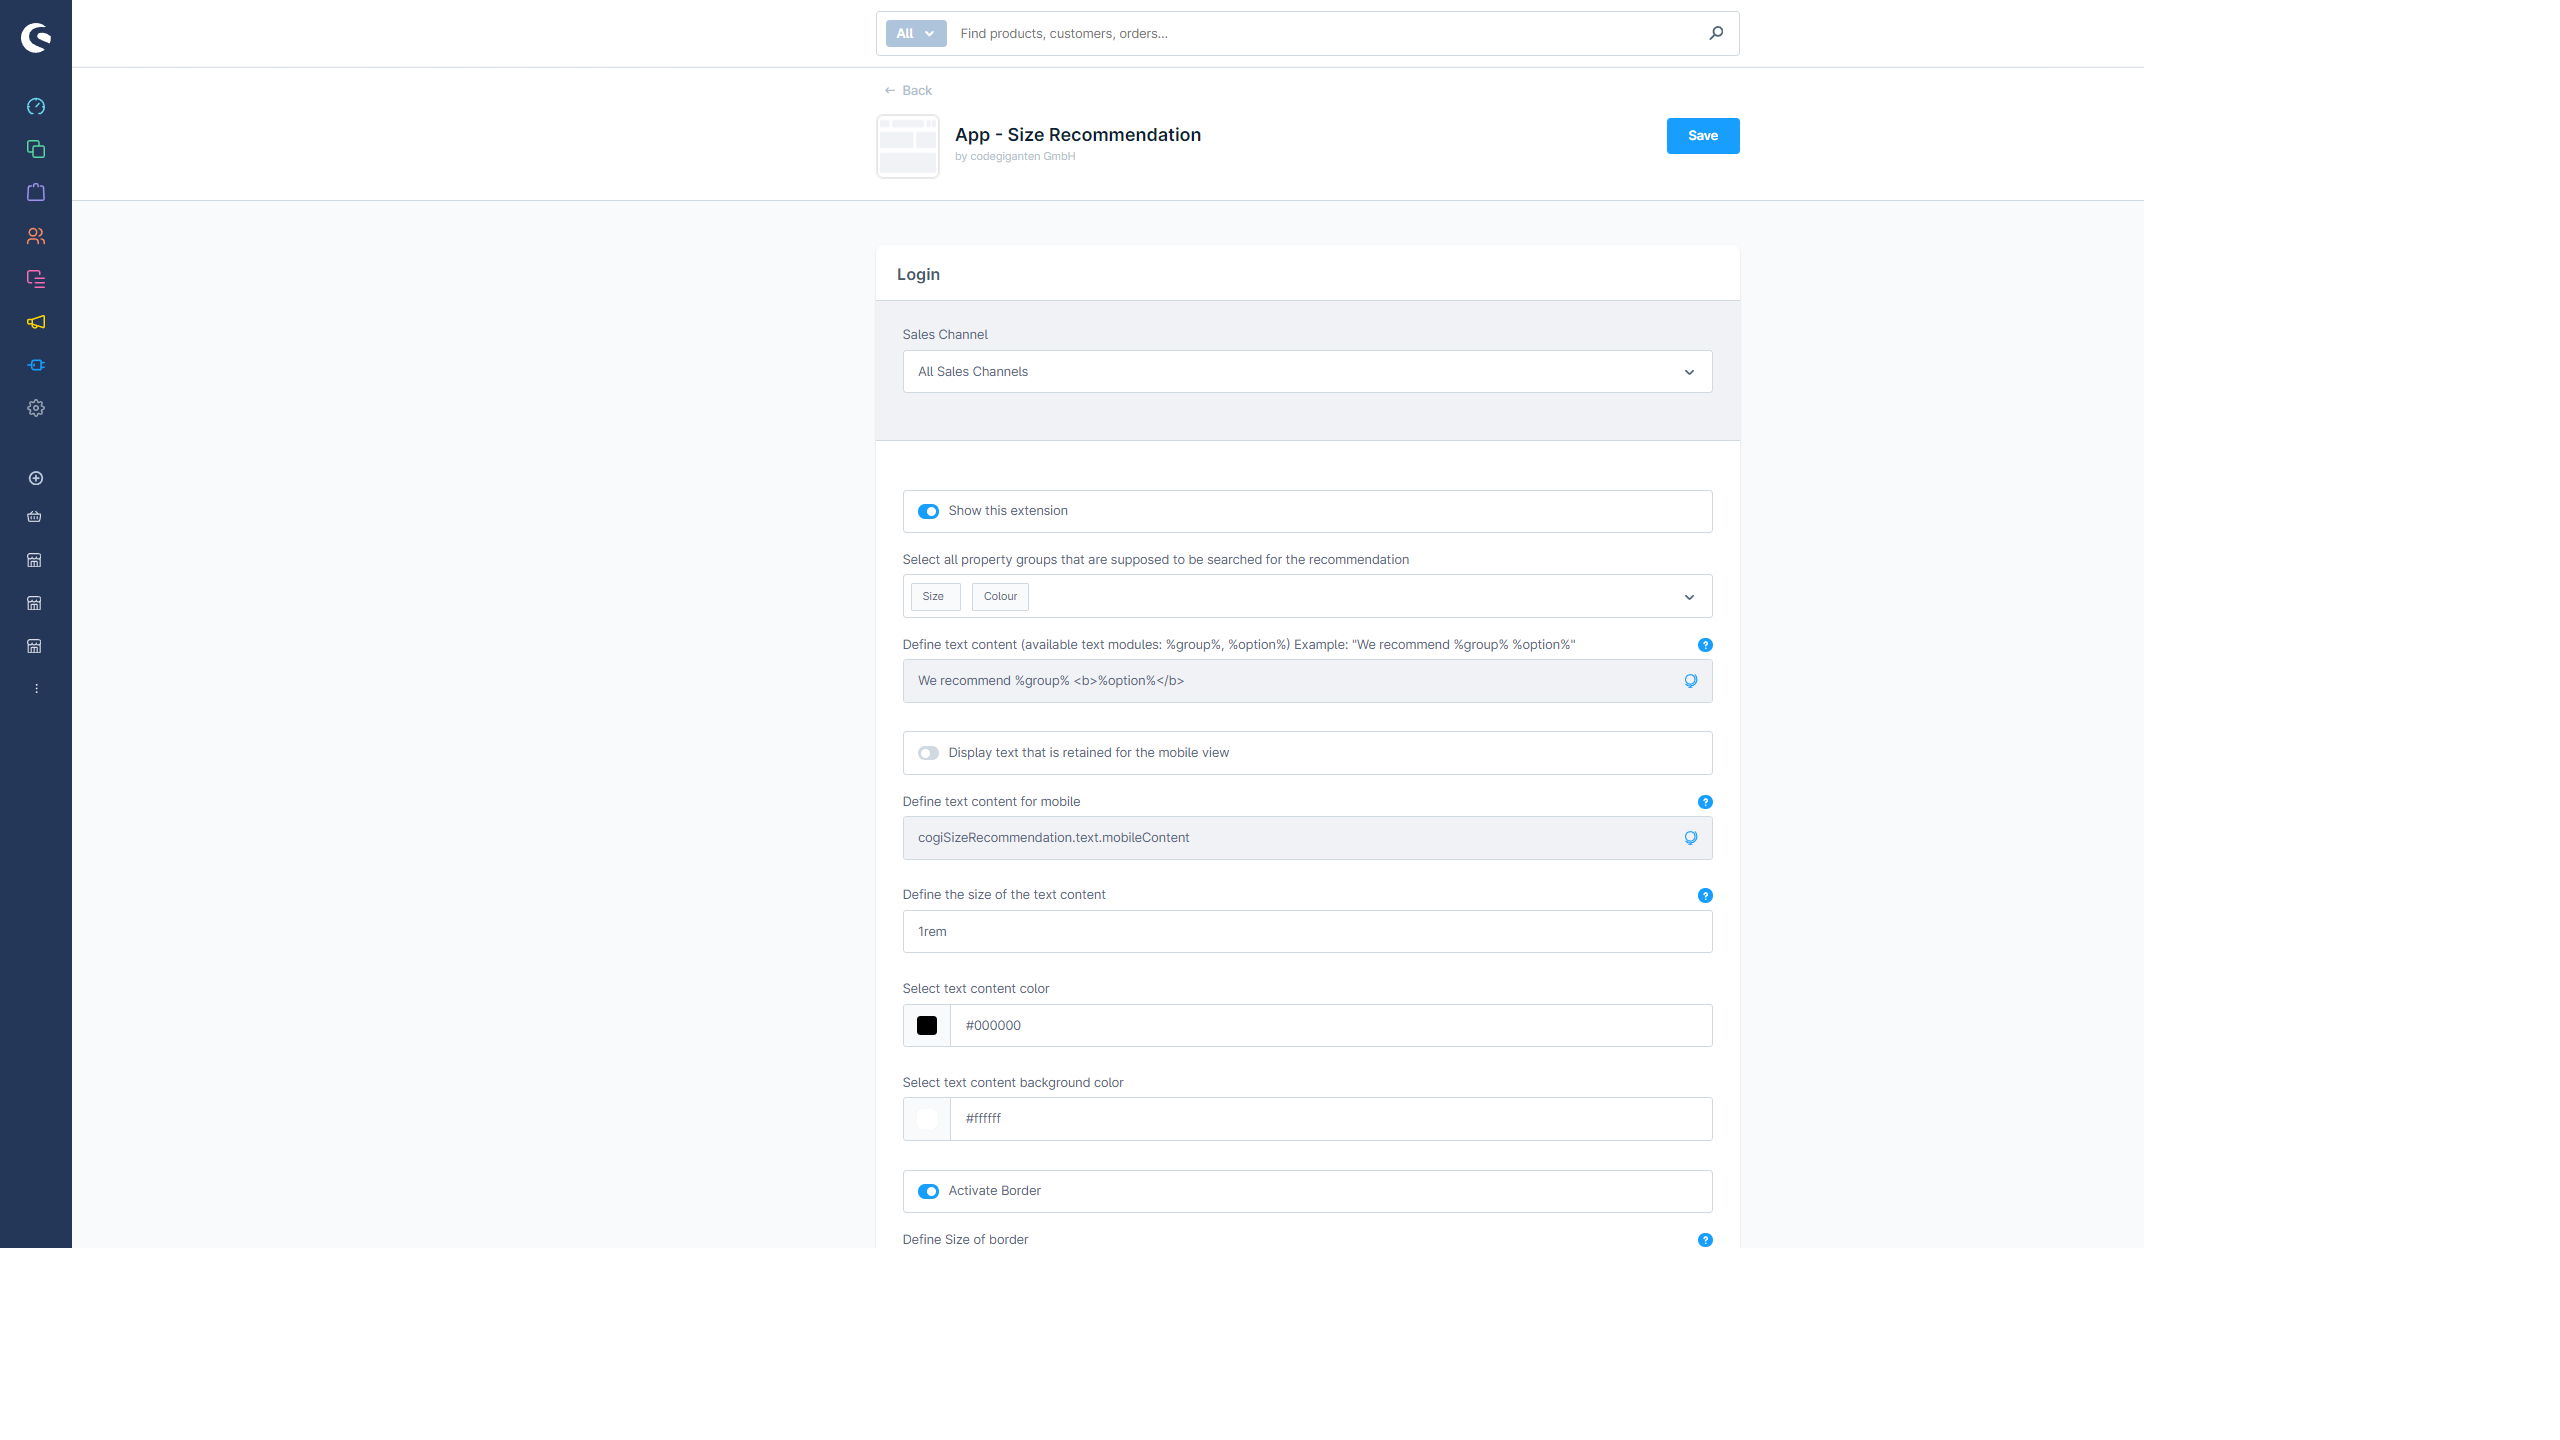Click the font size input field showing 1rem
Image resolution: width=2560 pixels, height=1440 pixels.
click(x=1306, y=930)
